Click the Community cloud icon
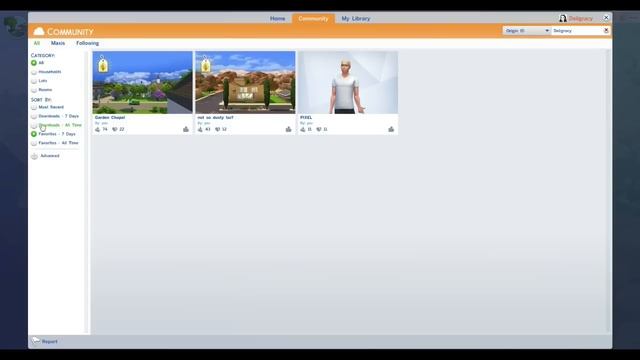This screenshot has width=640, height=360. [39, 31]
